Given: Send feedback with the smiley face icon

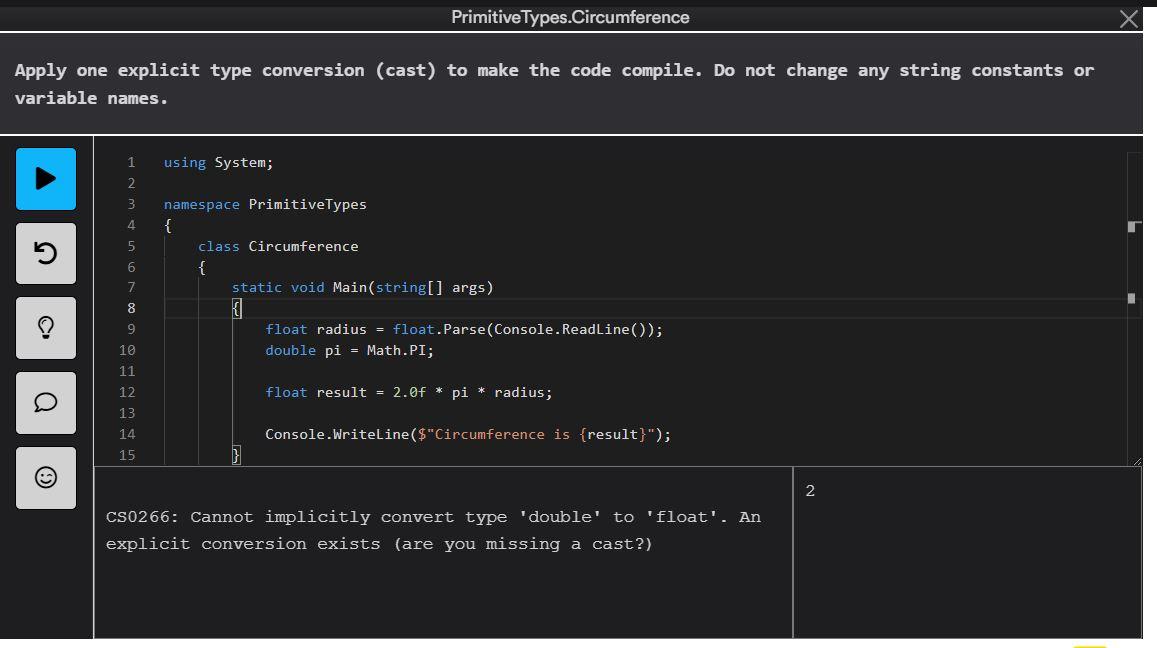Looking at the screenshot, I should click(x=45, y=478).
